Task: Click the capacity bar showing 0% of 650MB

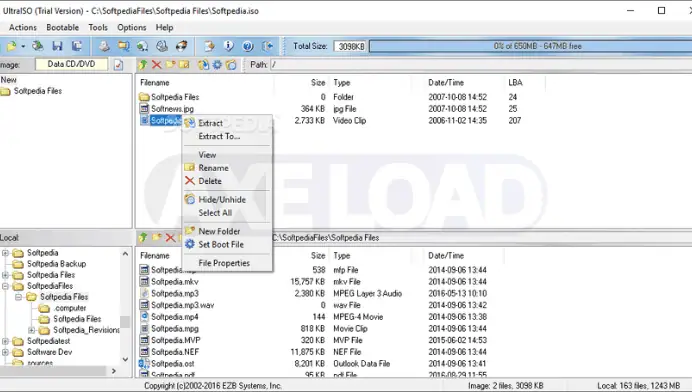Action: point(530,46)
